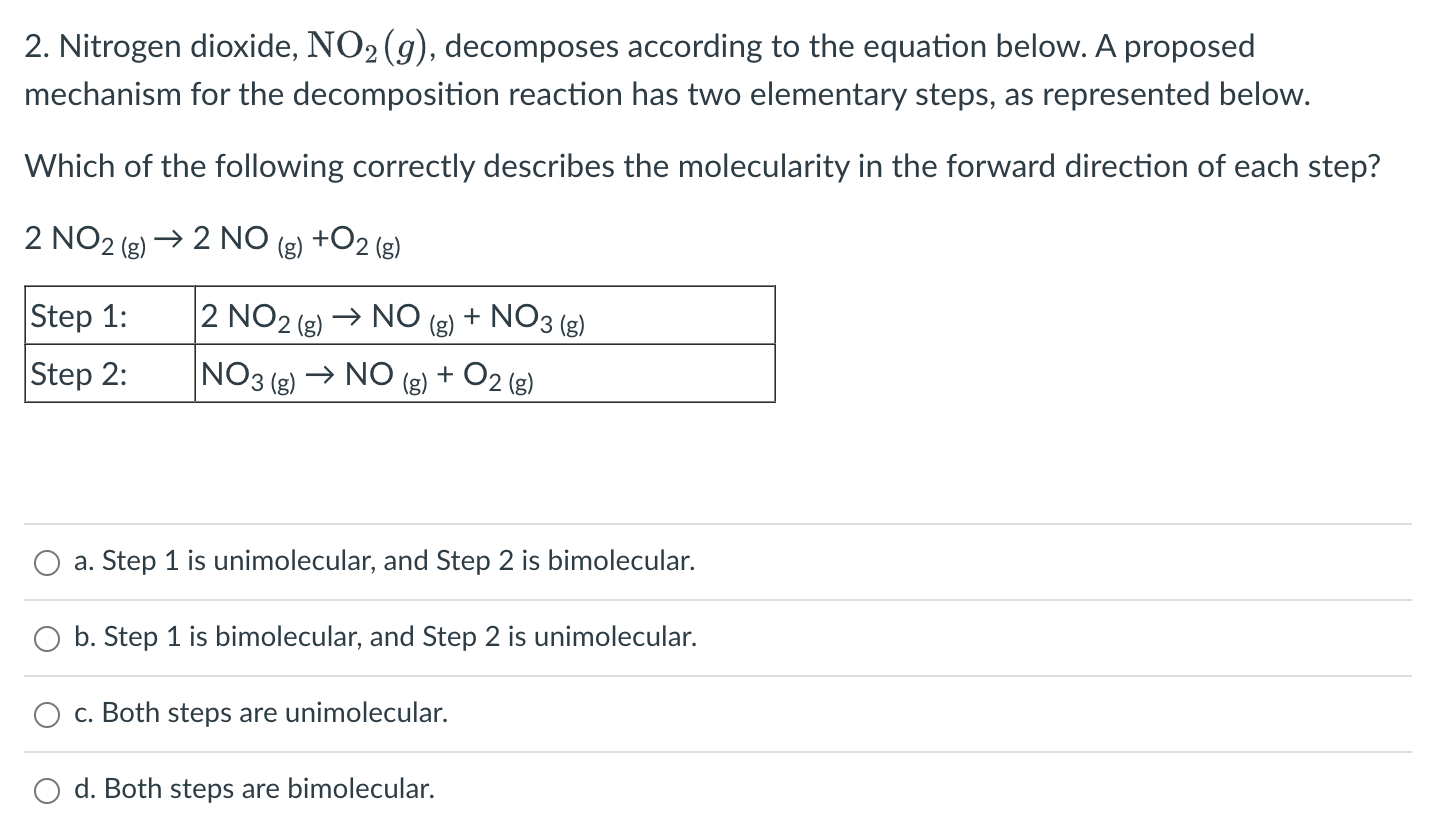The height and width of the screenshot is (836, 1438).
Task: Select radio button for answer b
Action: click(x=46, y=638)
